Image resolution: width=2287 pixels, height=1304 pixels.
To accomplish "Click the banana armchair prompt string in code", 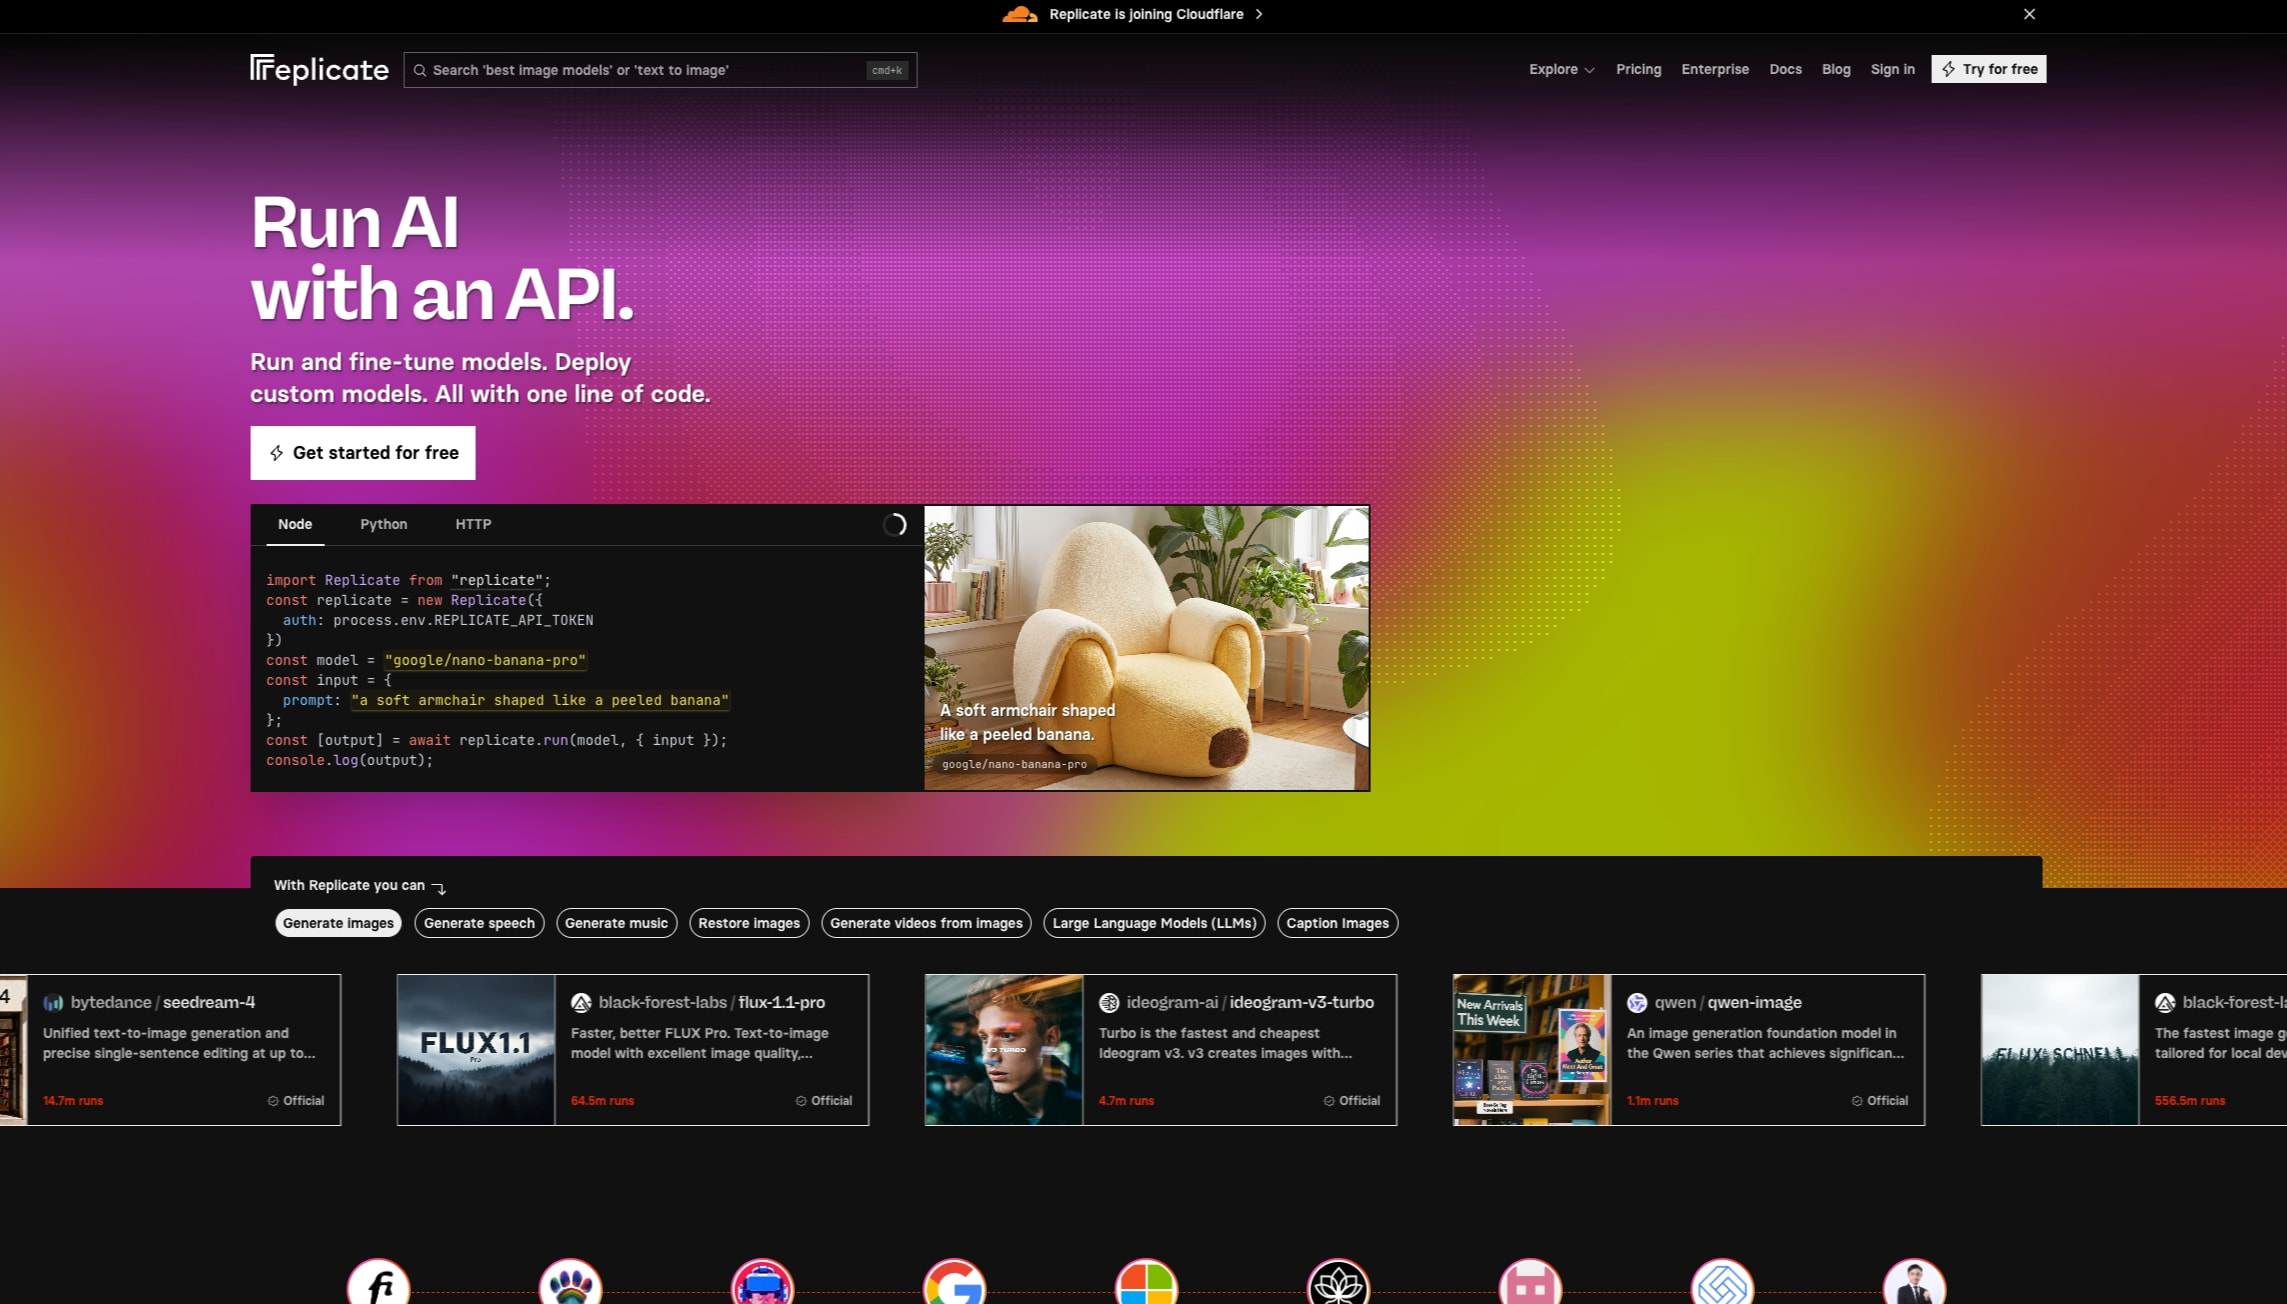I will click(540, 700).
